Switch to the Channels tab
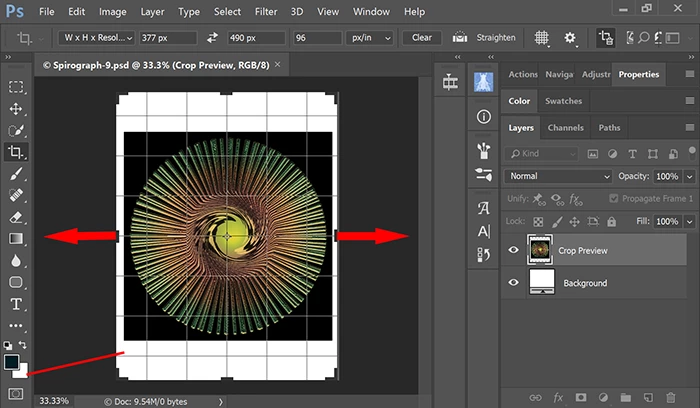This screenshot has width=700, height=408. [566, 128]
